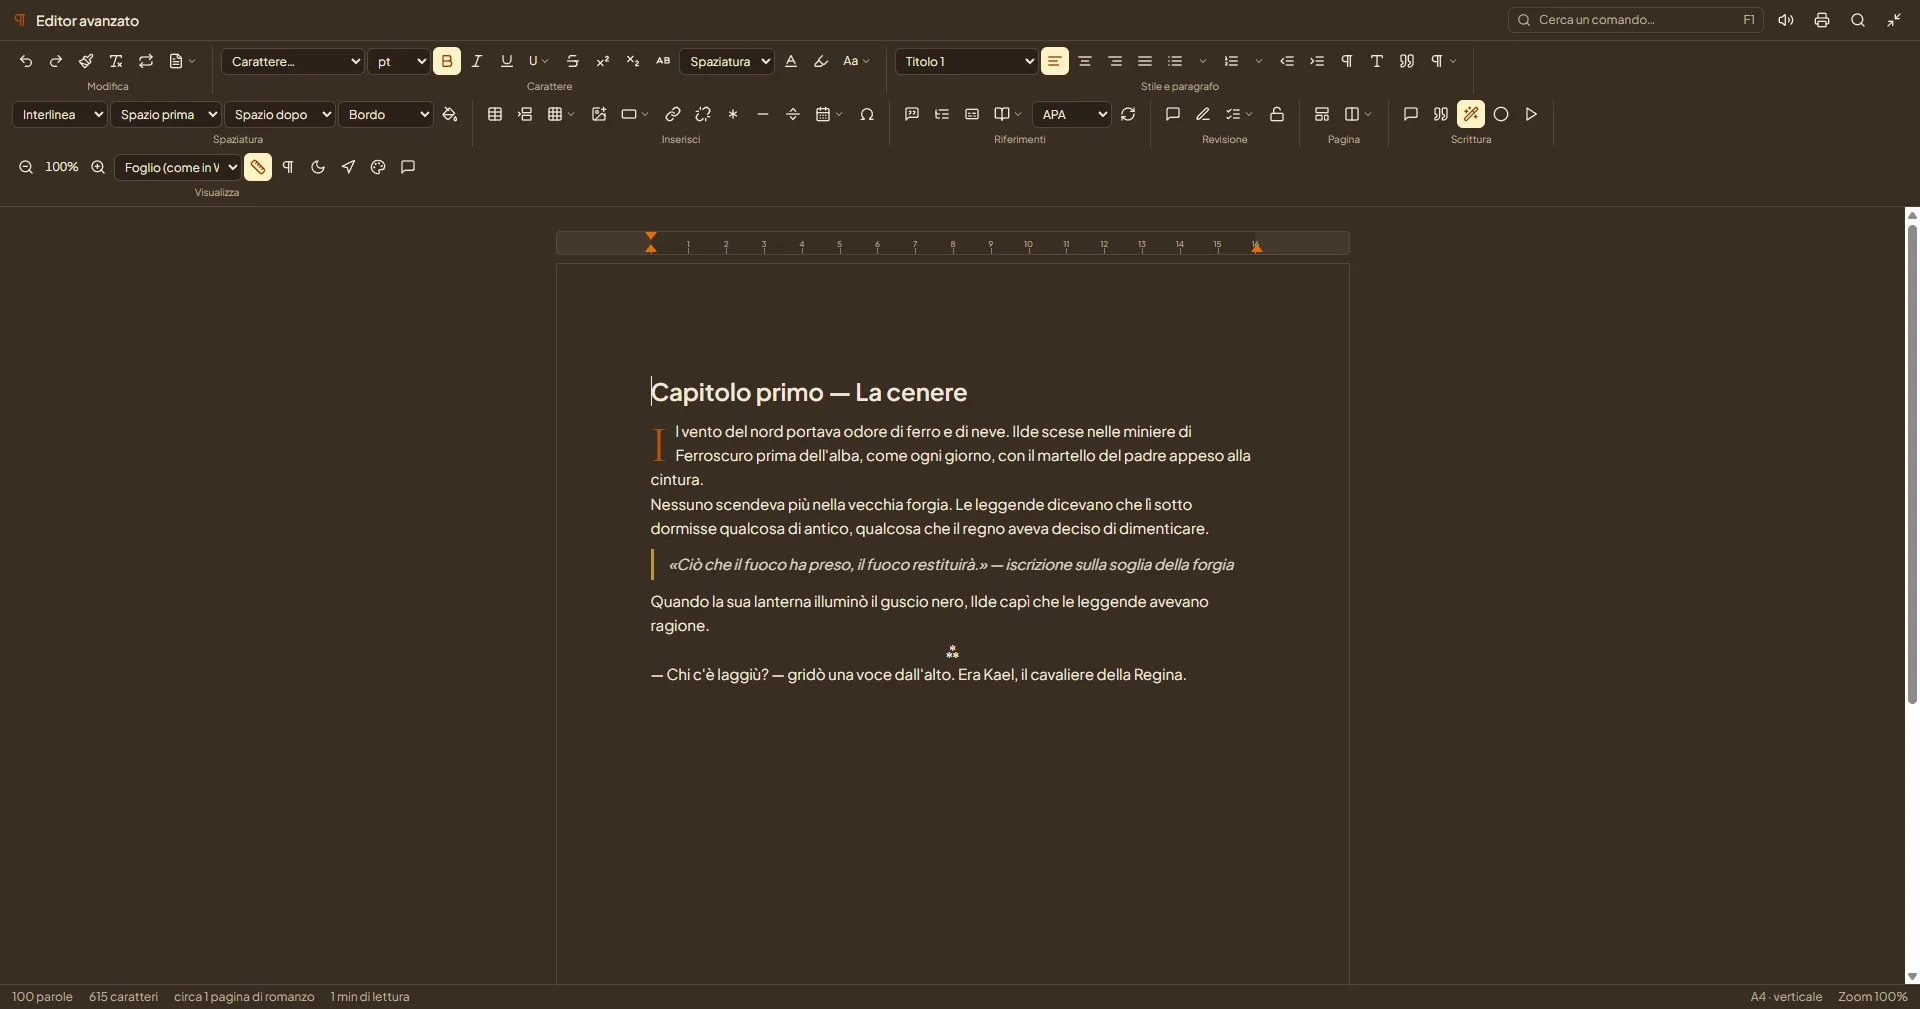This screenshot has width=1920, height=1009.
Task: Clear text formatting with Tx icon
Action: [116, 61]
